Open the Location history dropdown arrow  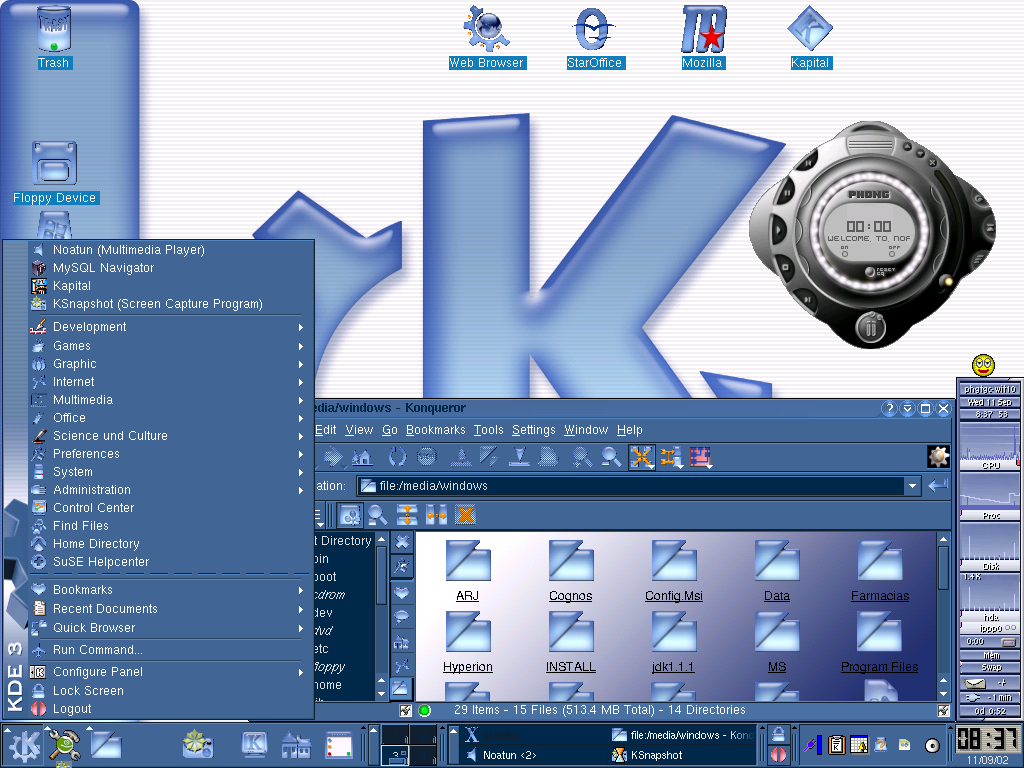(x=912, y=486)
